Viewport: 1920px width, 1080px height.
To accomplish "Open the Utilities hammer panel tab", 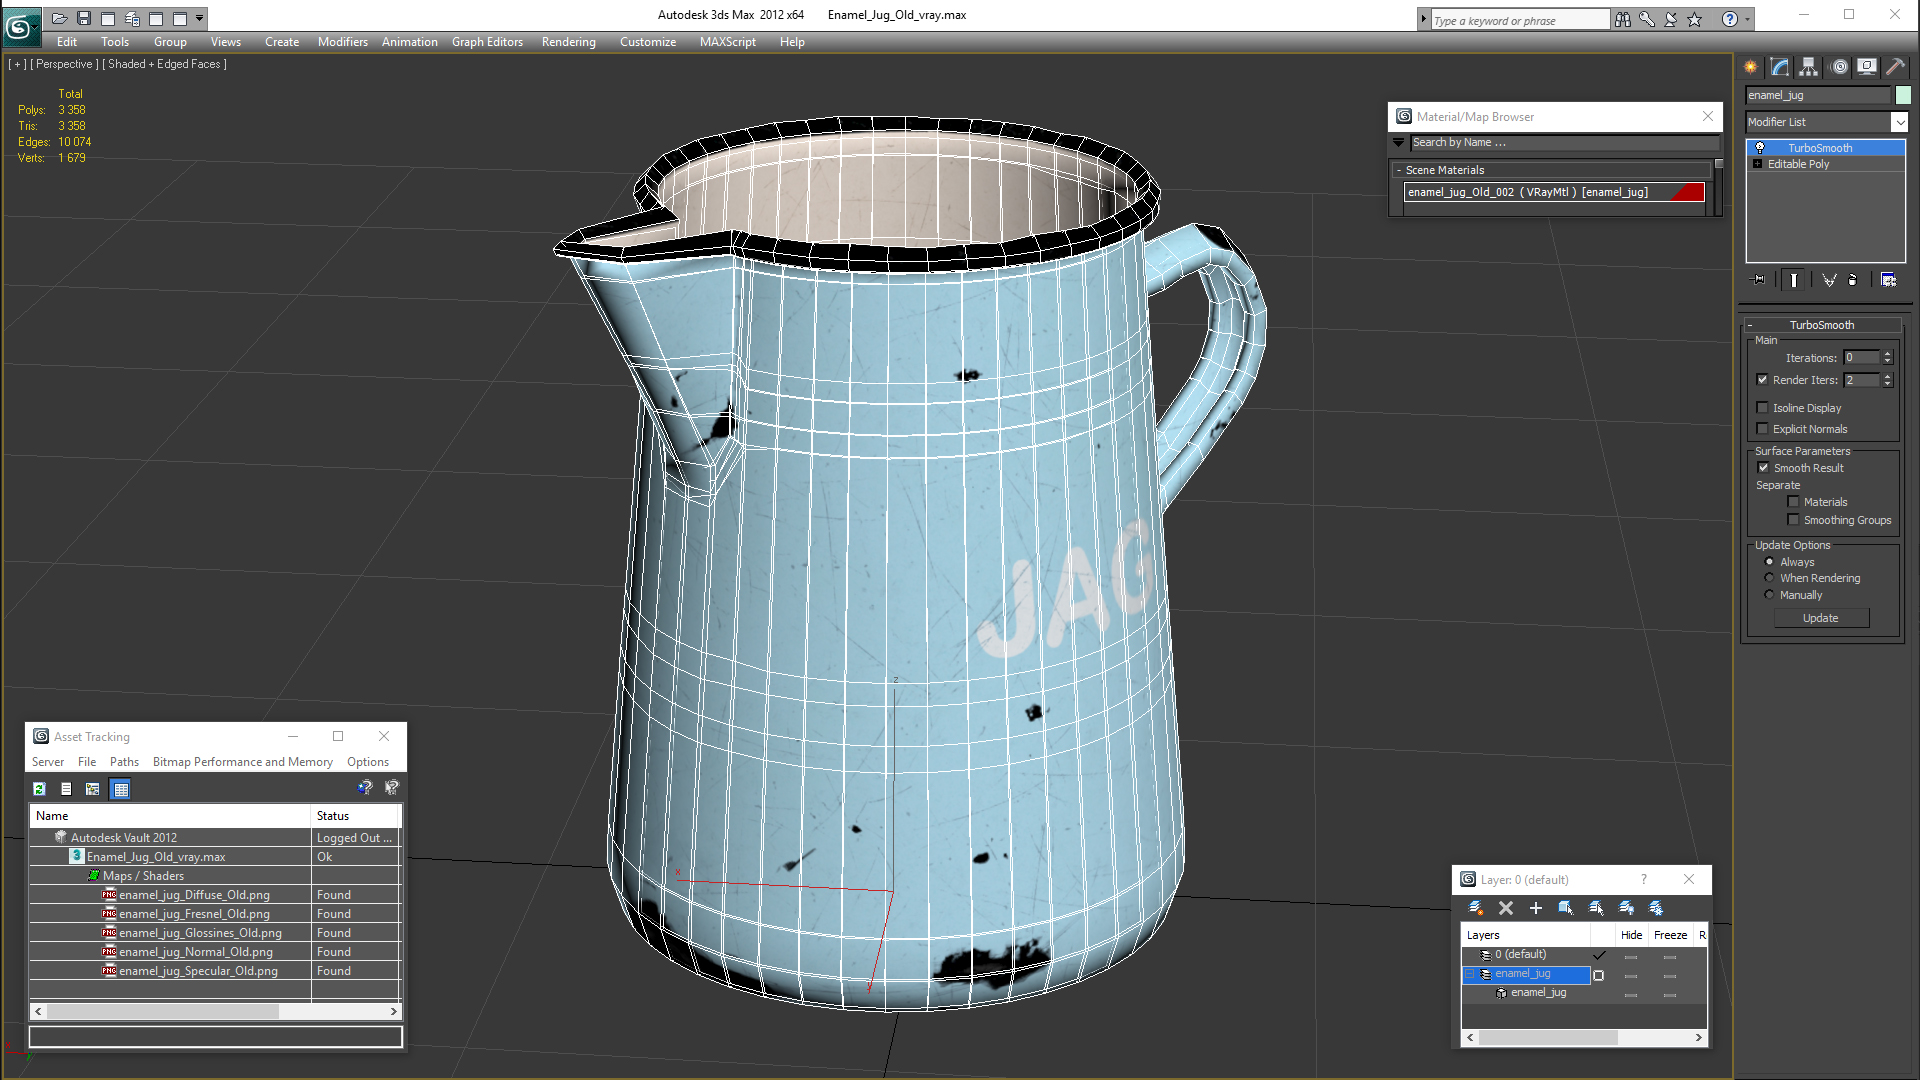I will click(x=1895, y=67).
